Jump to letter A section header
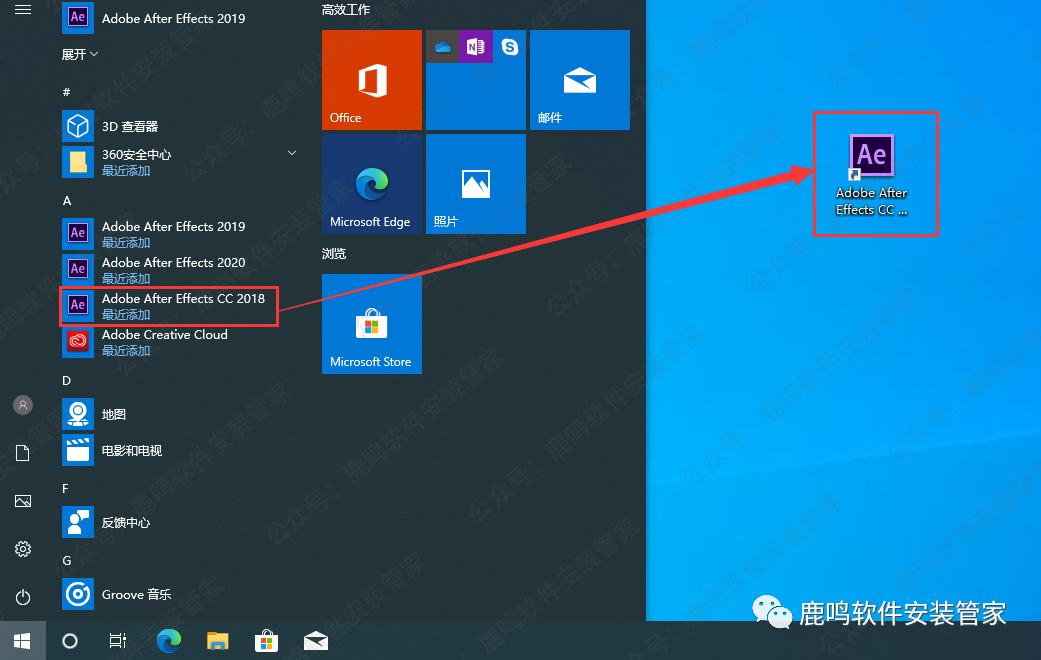 pyautogui.click(x=67, y=201)
